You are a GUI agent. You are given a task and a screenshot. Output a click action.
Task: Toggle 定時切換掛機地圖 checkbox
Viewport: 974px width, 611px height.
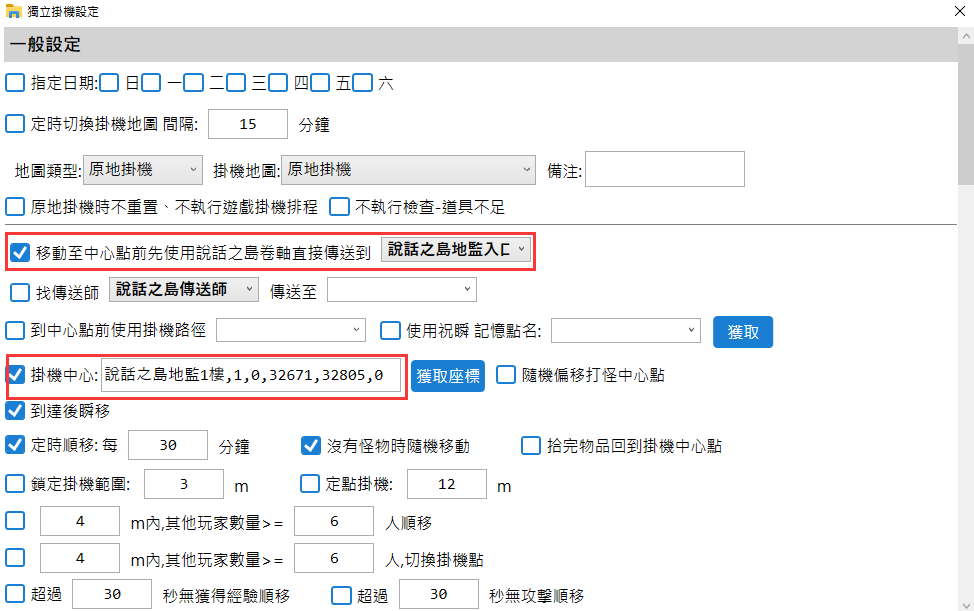[16, 124]
